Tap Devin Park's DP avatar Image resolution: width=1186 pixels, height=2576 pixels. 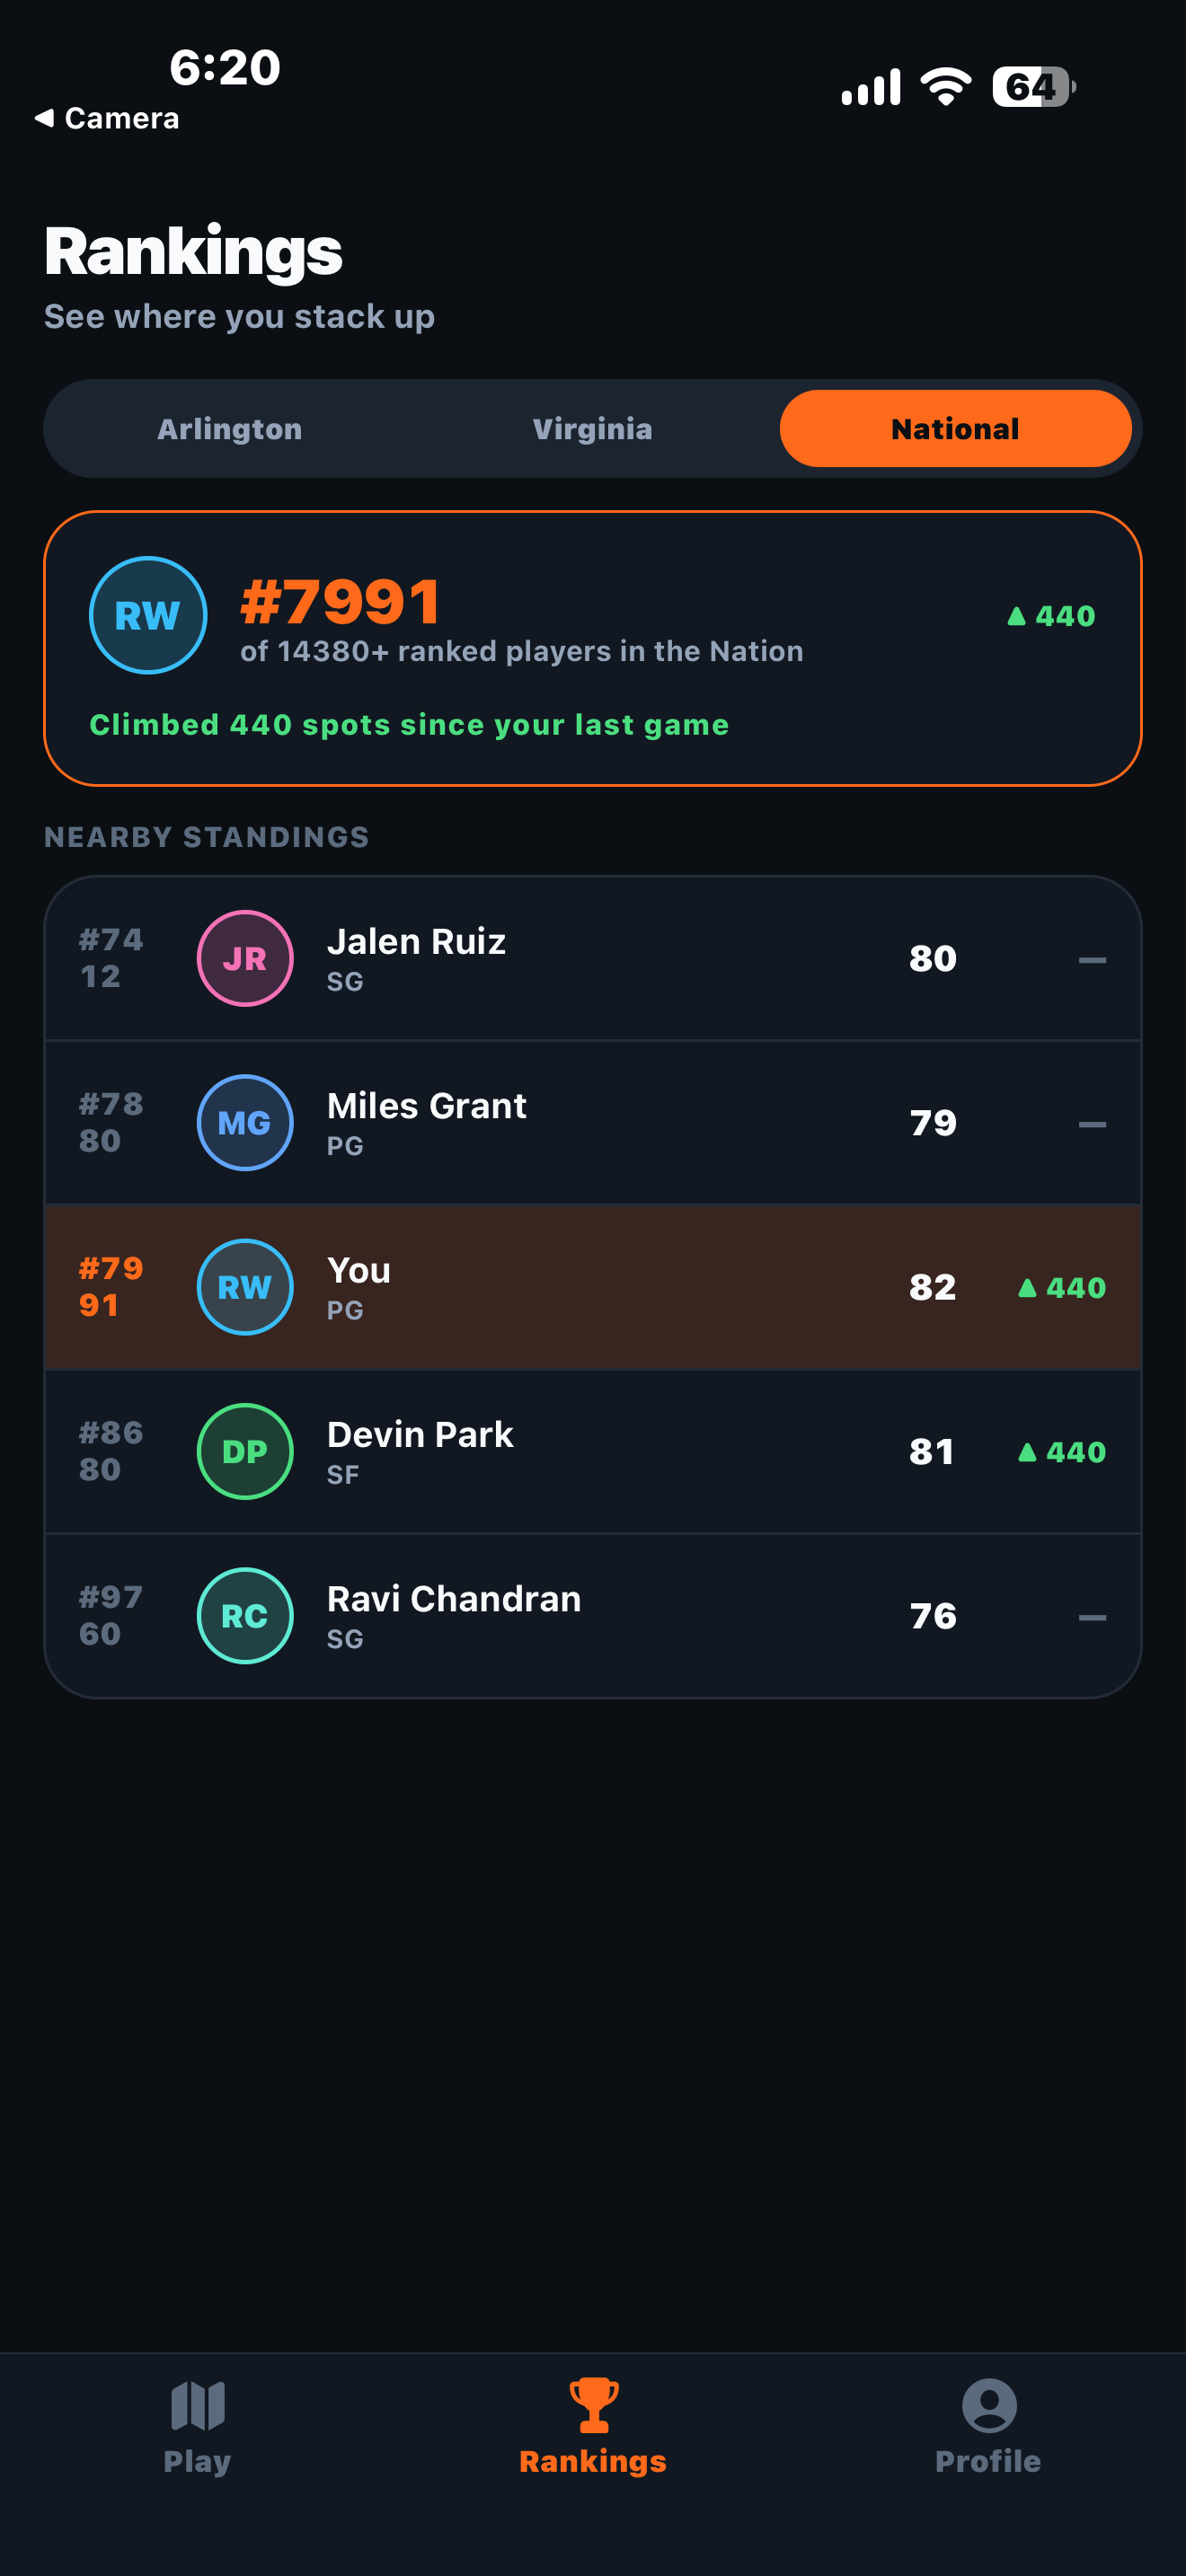point(245,1451)
